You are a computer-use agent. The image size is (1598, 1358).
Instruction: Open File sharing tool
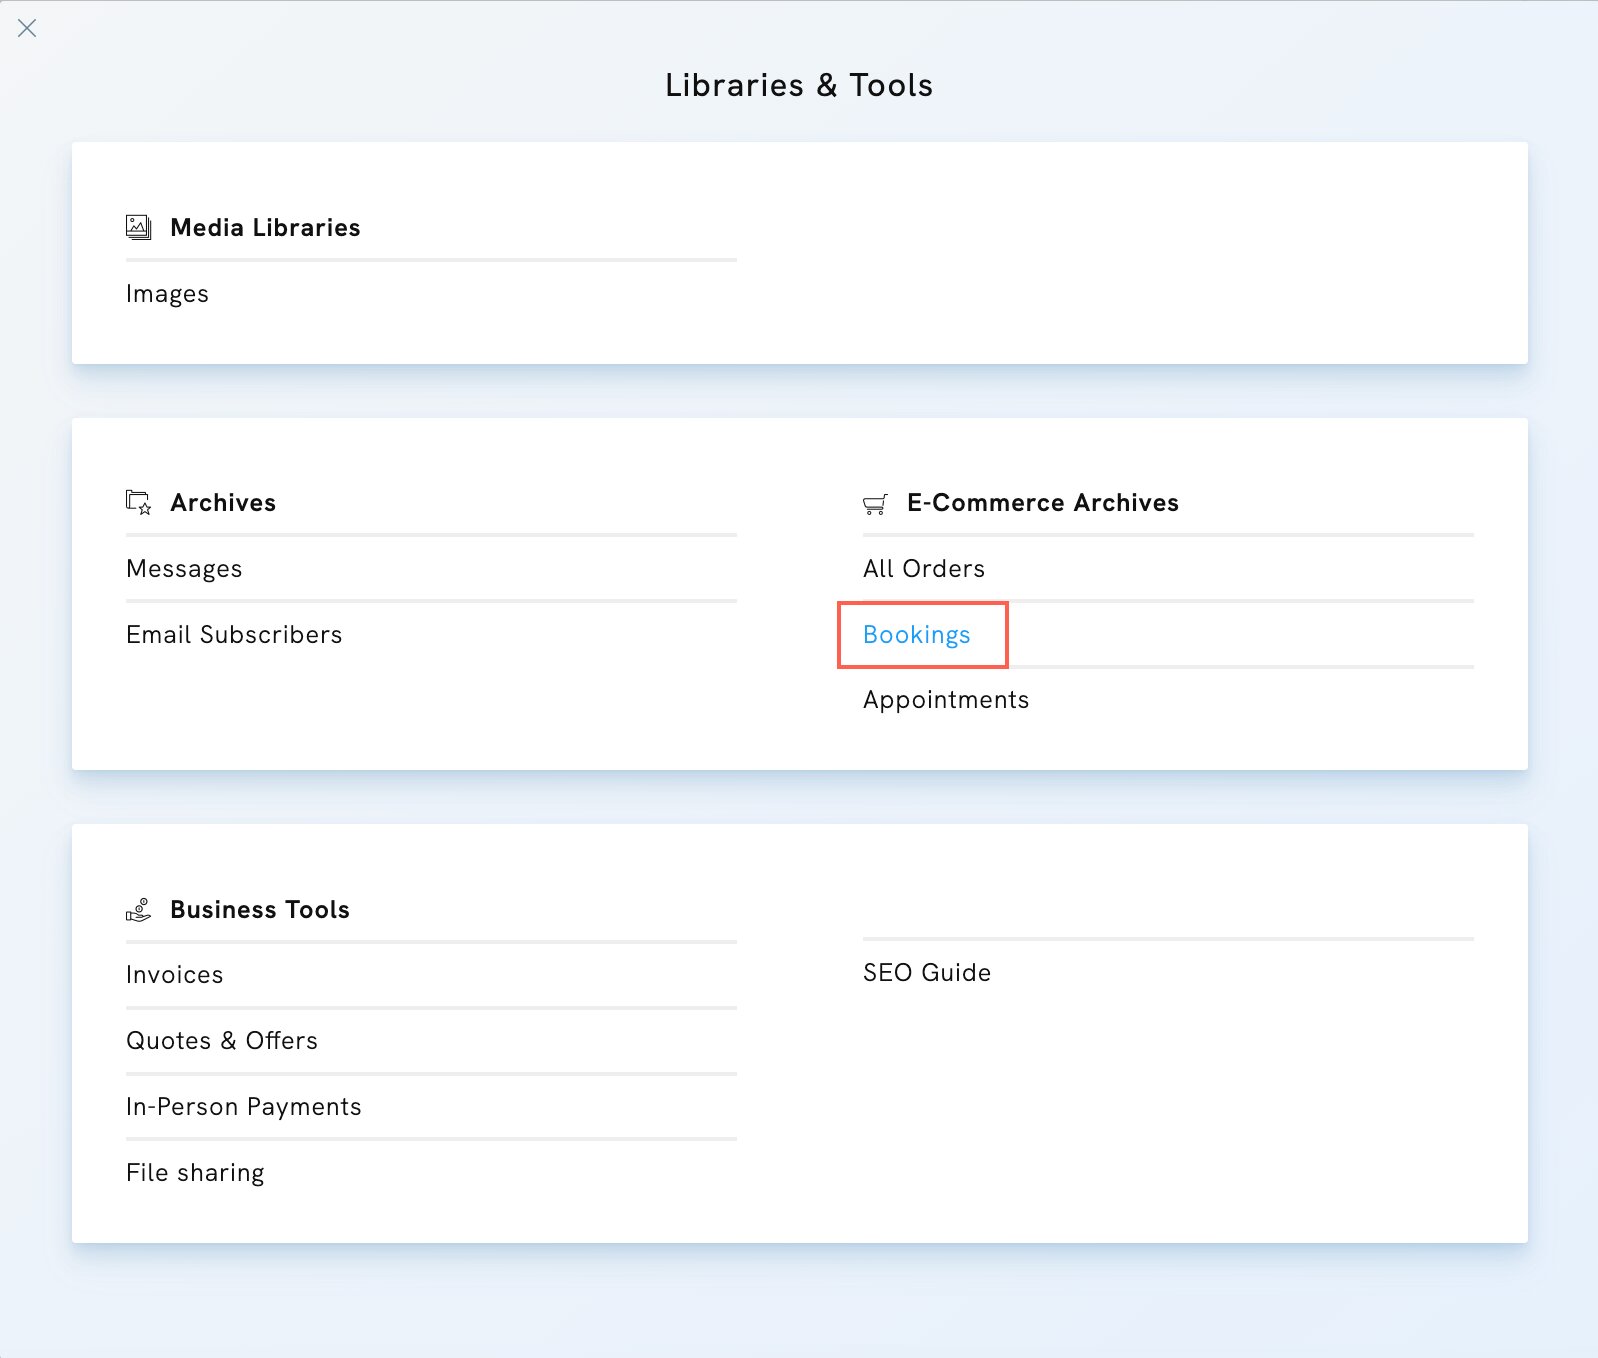tap(195, 1173)
